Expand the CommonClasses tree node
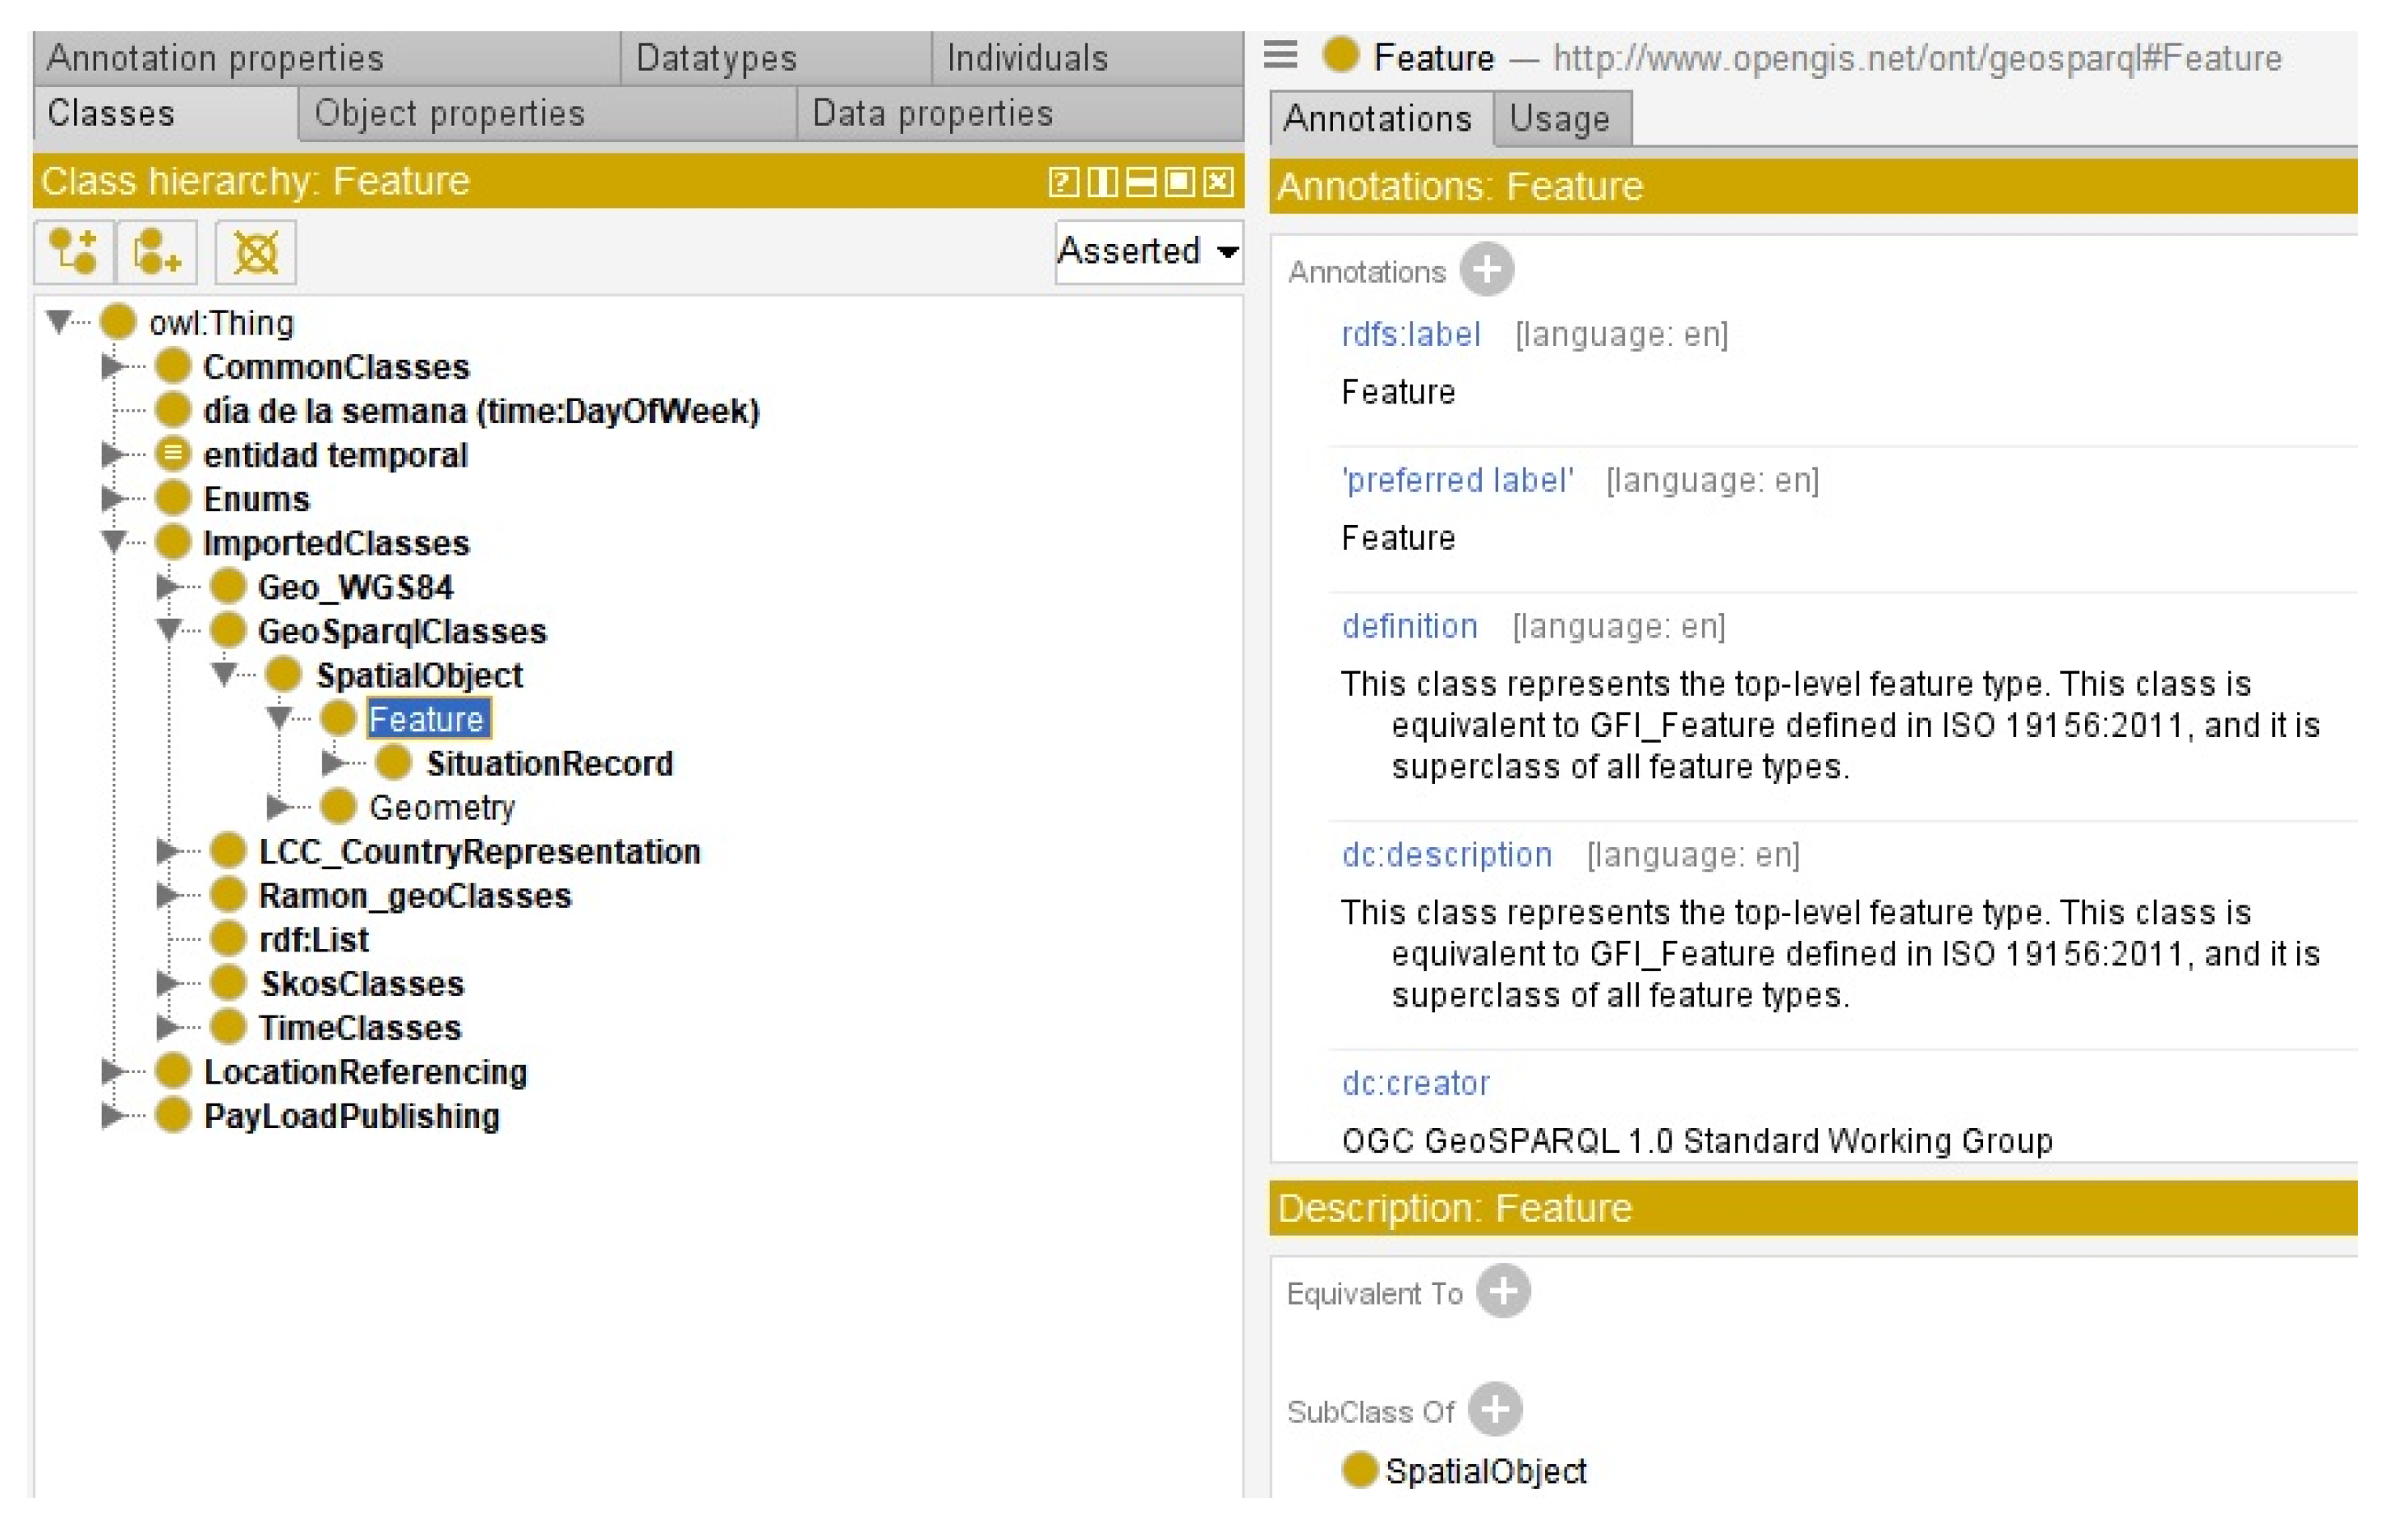 (112, 367)
